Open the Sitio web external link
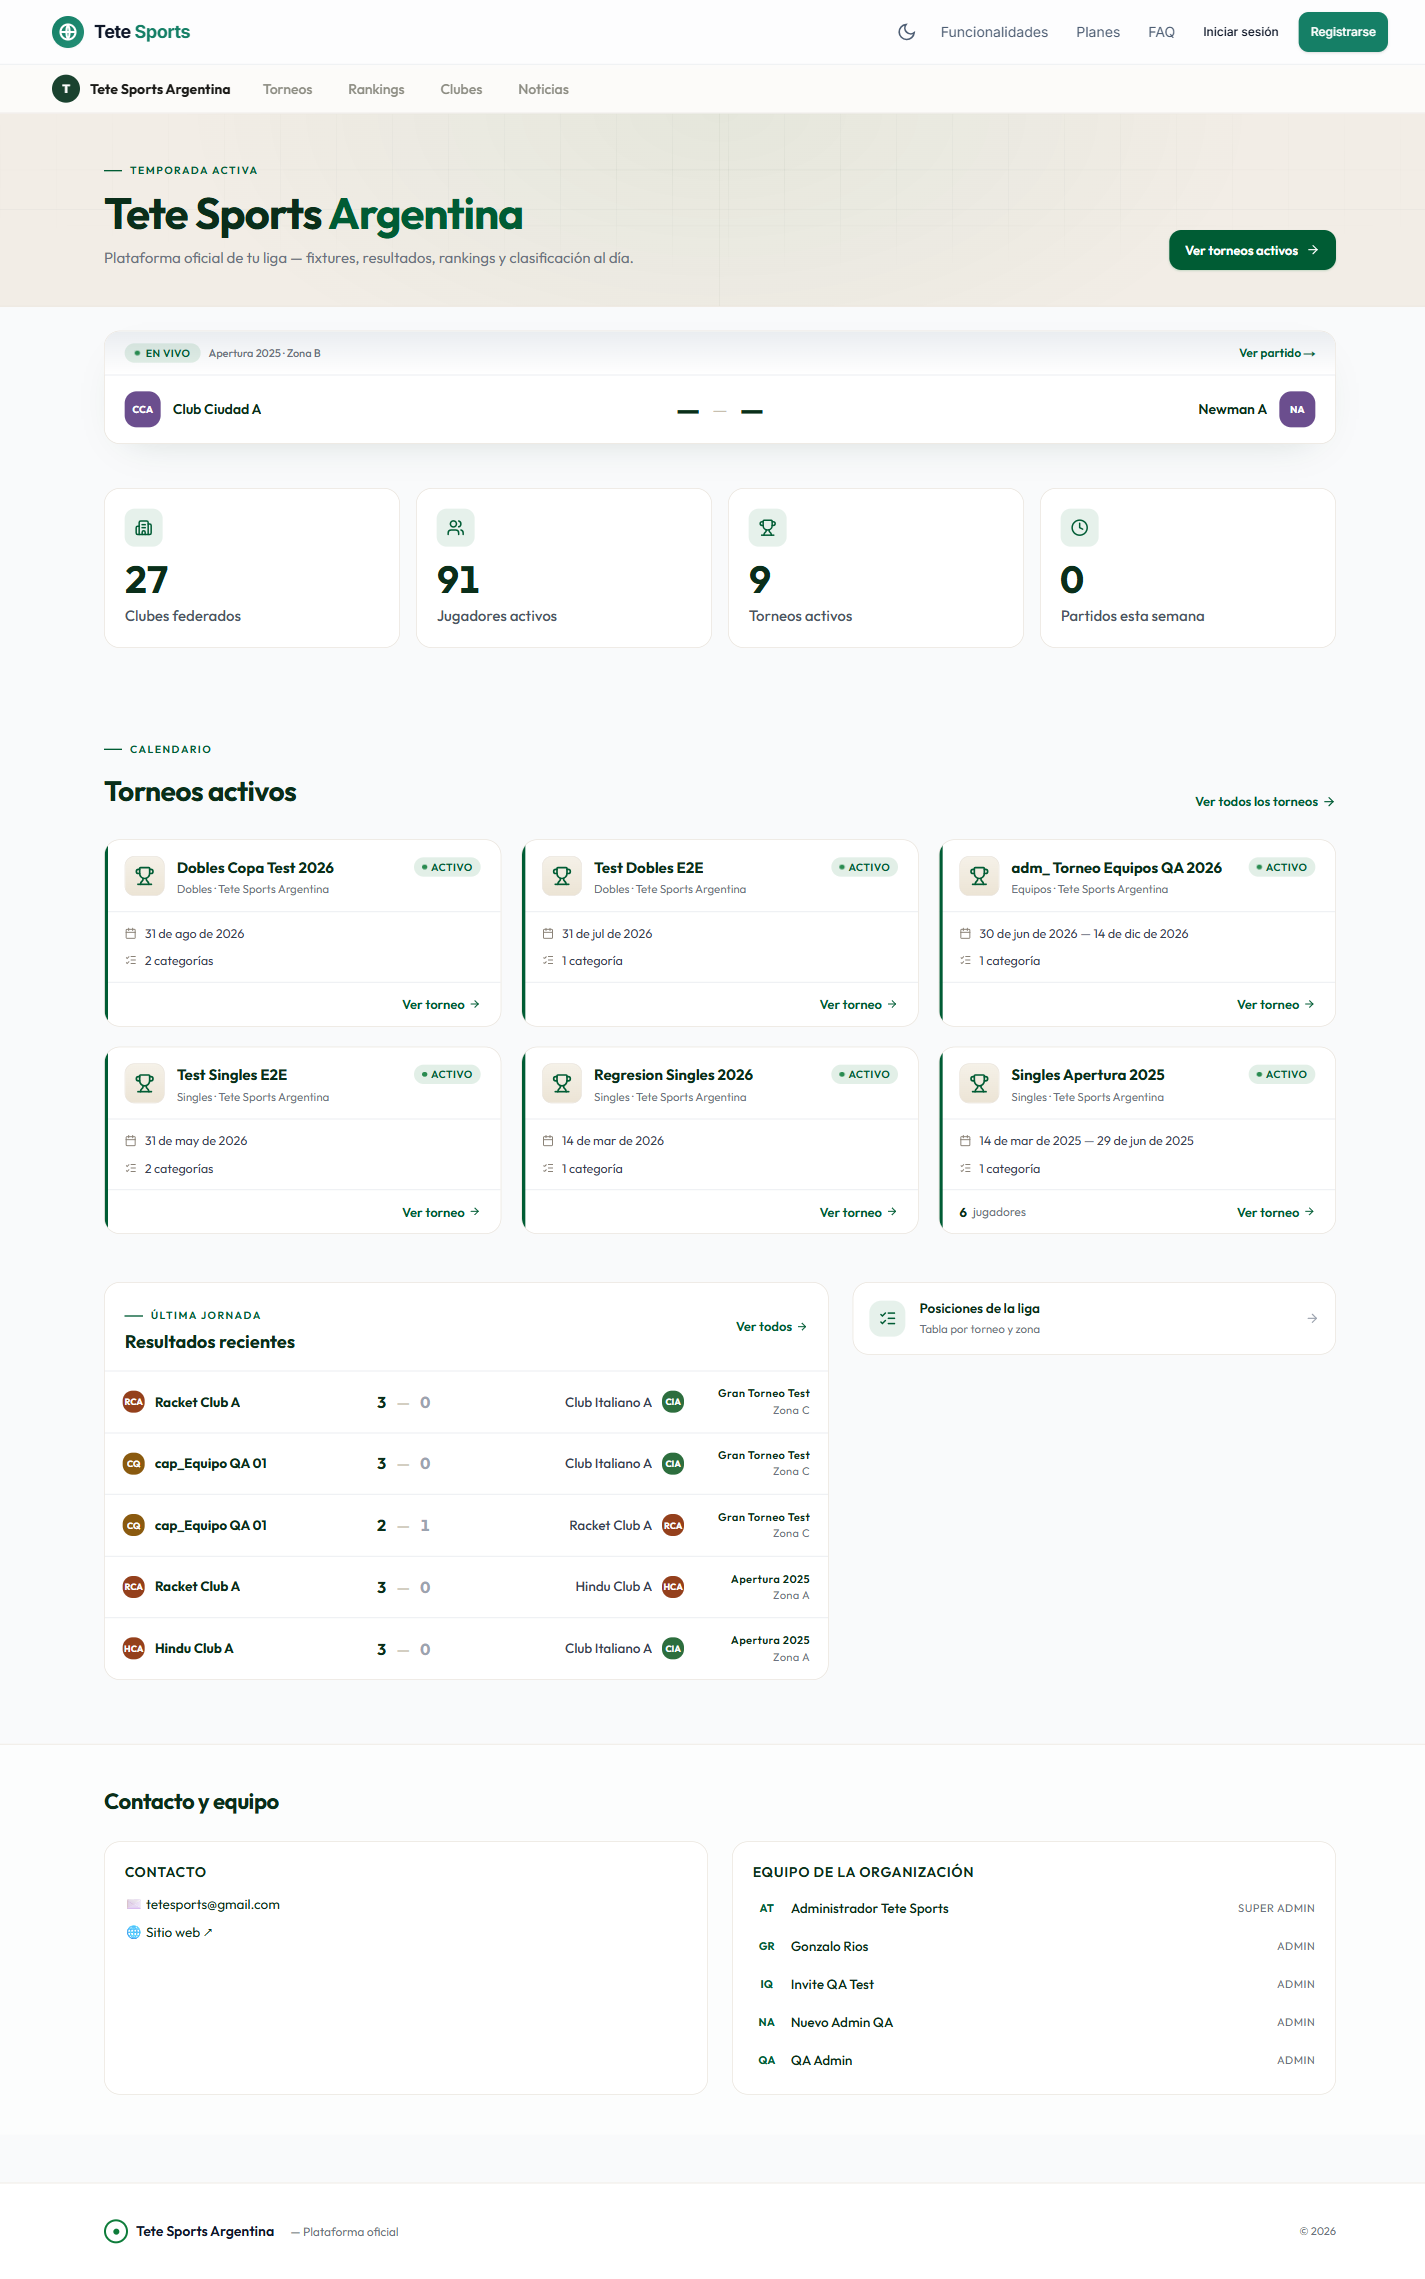Screen dimensions: 1425x2279 click(x=179, y=1933)
